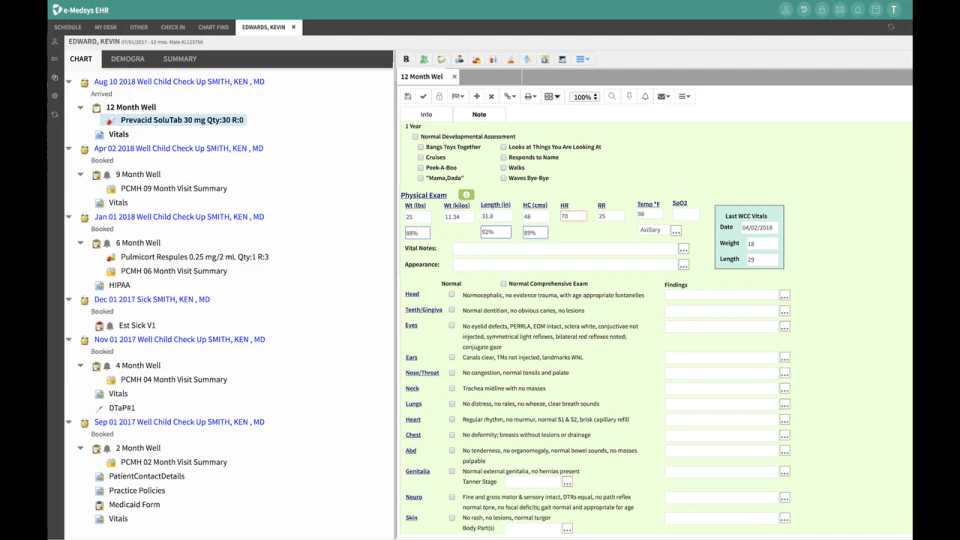Collapse the Aug 10 2018 Well Child visit
The height and width of the screenshot is (540, 960).
pyautogui.click(x=69, y=81)
